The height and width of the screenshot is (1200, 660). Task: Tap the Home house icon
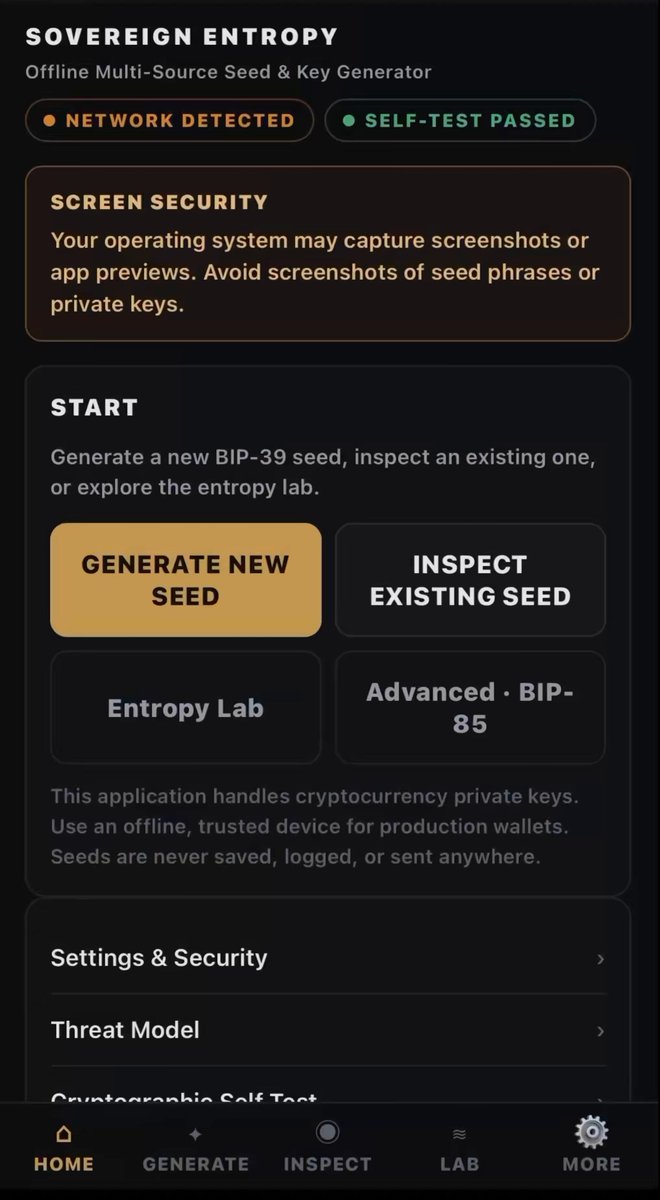[64, 1134]
